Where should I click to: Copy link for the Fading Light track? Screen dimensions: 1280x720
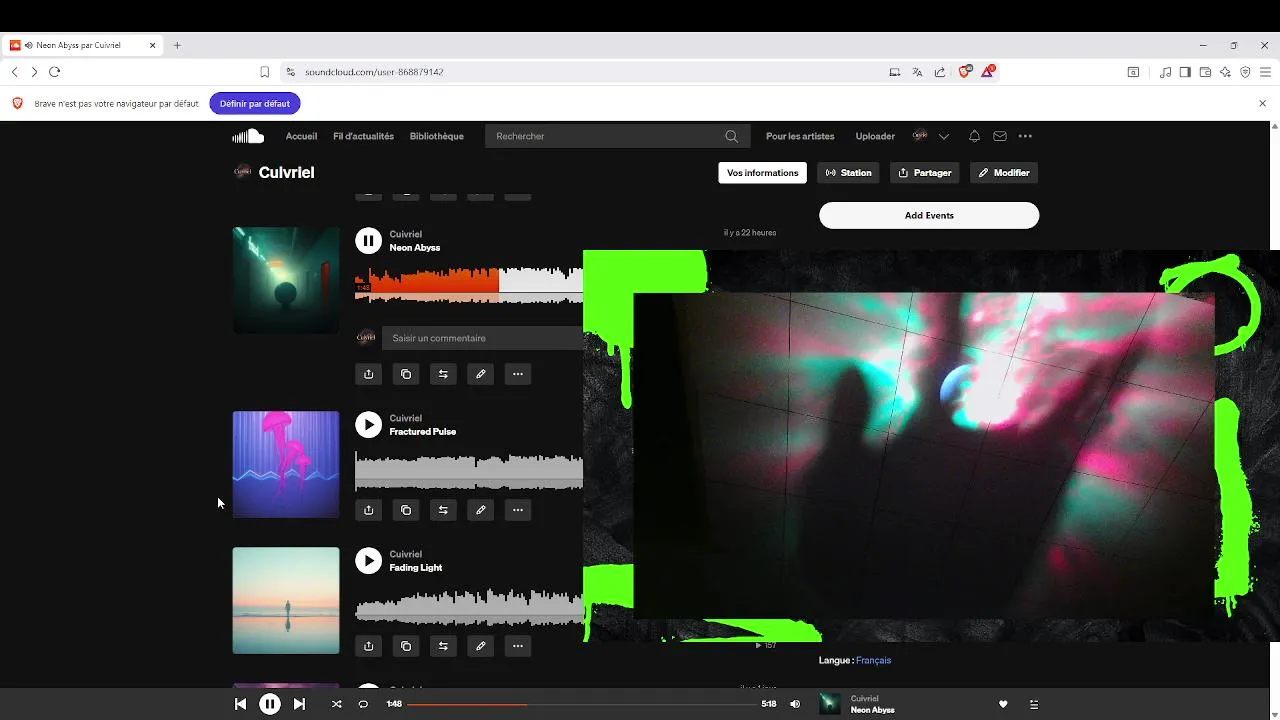point(406,646)
